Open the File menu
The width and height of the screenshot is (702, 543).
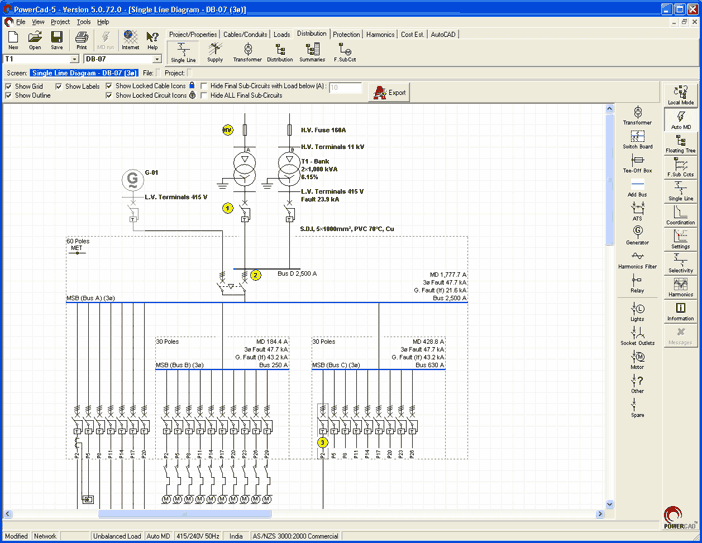pos(21,22)
